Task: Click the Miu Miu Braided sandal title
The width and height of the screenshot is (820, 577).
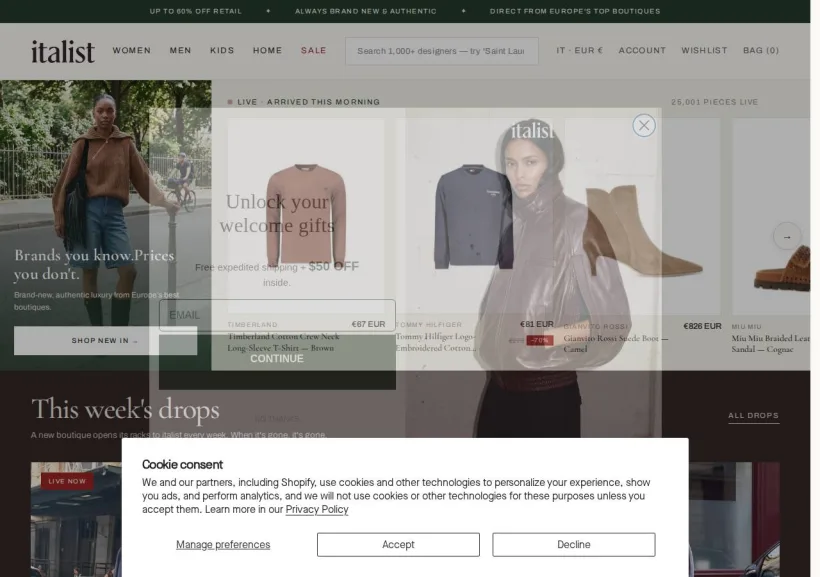Action: (x=770, y=344)
